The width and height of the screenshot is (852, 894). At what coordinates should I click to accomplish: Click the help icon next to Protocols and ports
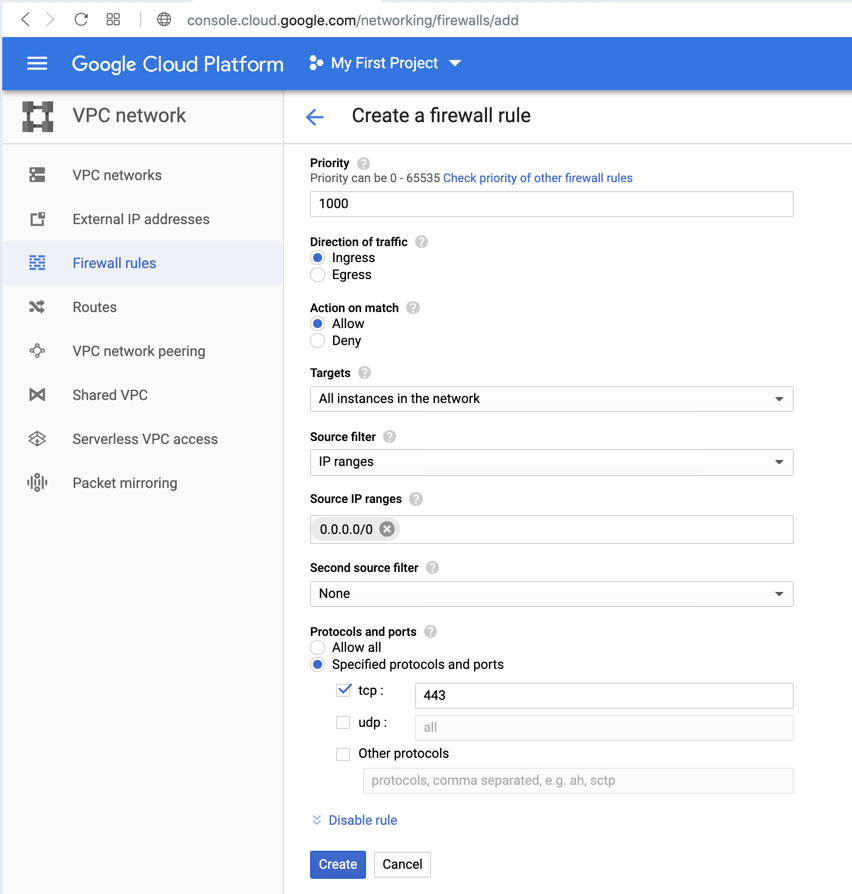[x=431, y=632]
